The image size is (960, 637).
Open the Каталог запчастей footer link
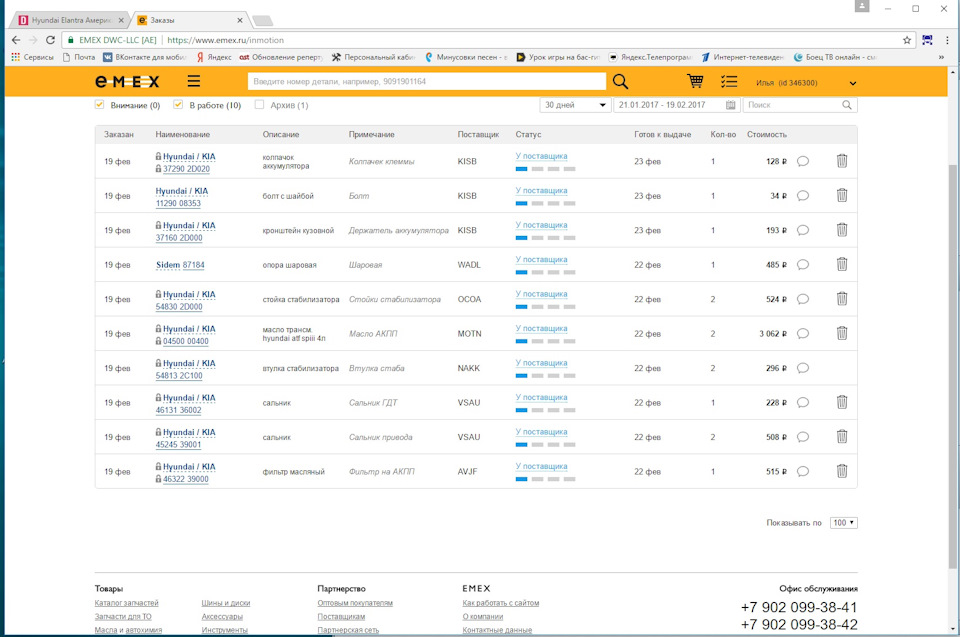pos(127,603)
